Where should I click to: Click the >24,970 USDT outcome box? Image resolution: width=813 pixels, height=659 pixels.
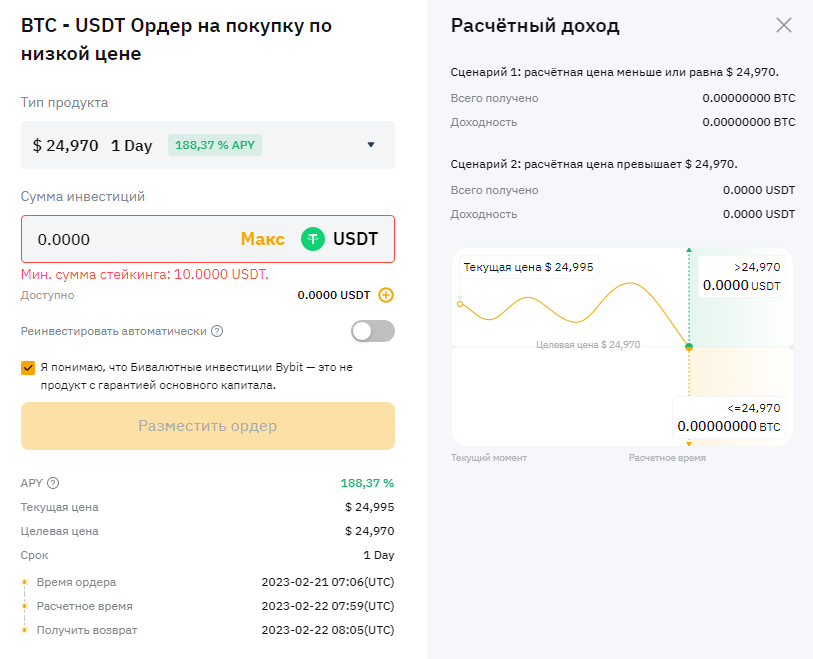click(742, 277)
